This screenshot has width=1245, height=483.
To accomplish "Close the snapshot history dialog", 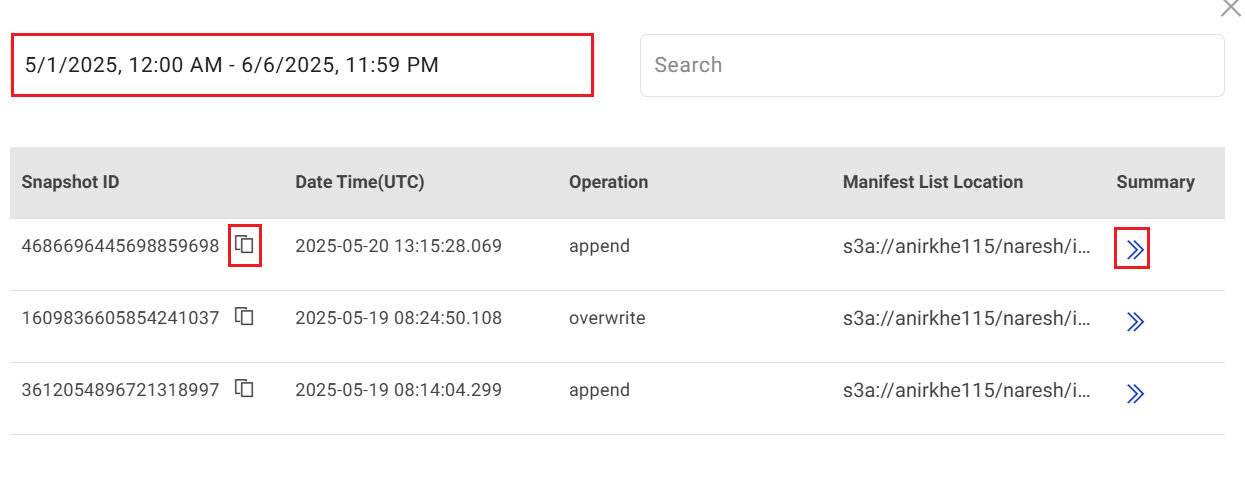I will coord(1230,8).
